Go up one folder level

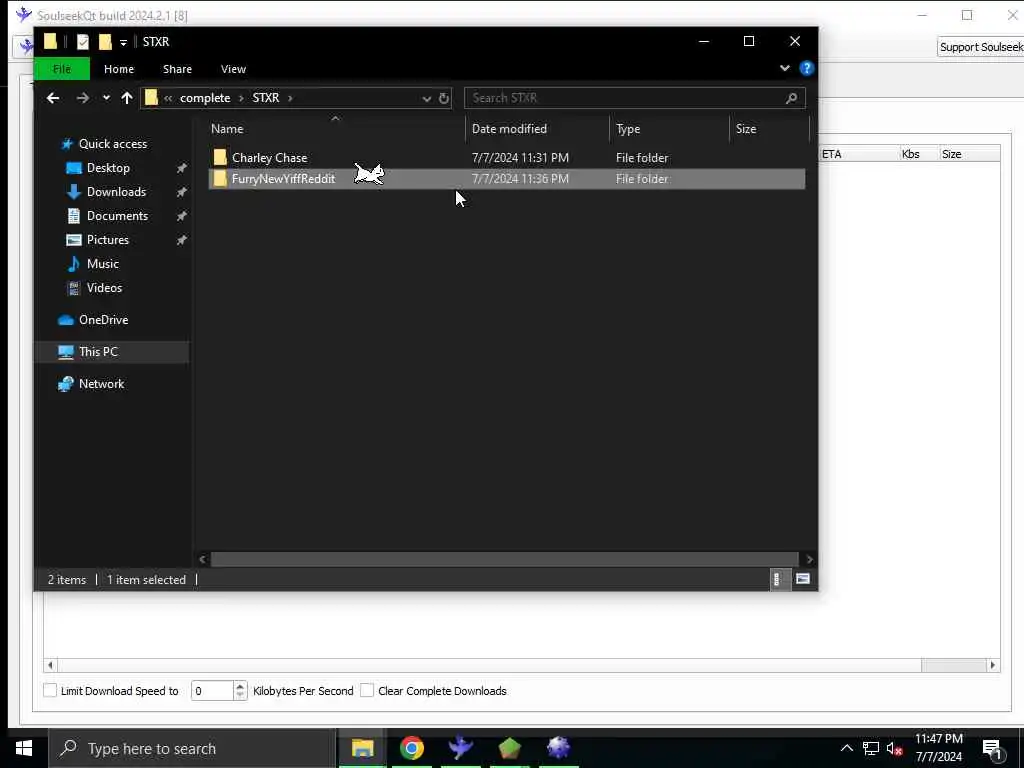[127, 98]
